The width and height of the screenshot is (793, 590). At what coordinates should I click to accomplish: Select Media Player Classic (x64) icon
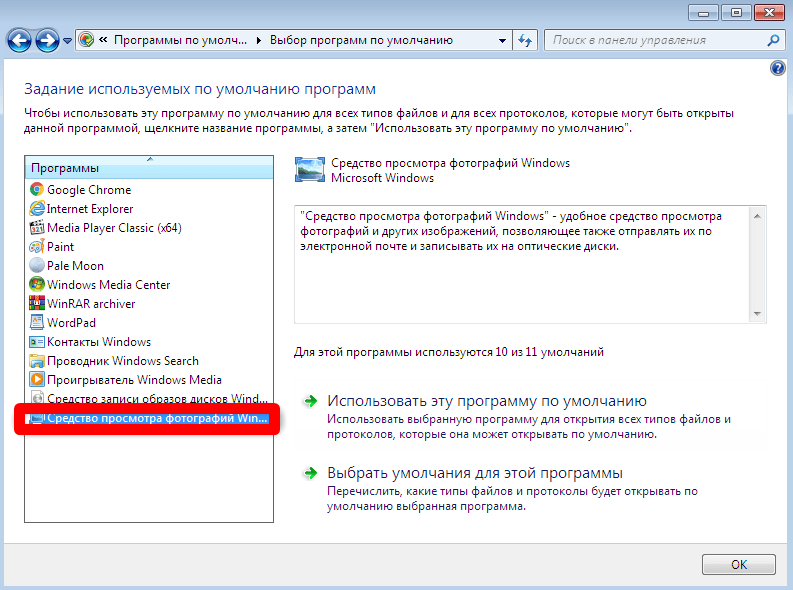[x=36, y=228]
